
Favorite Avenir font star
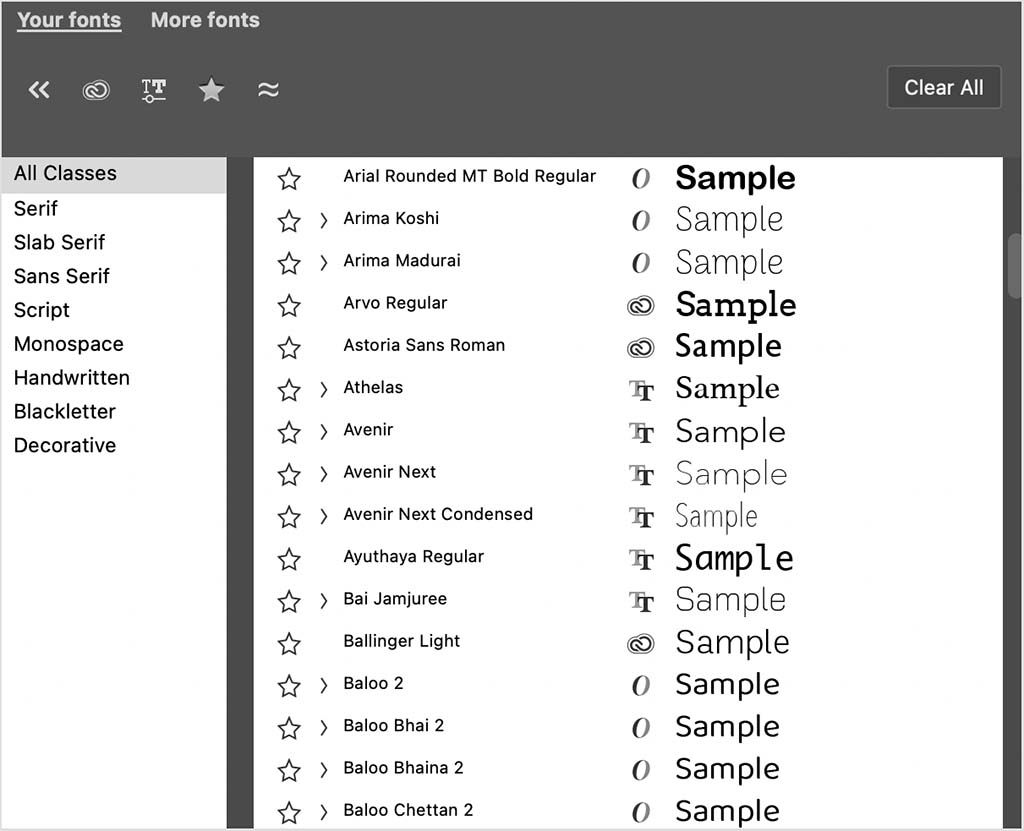(x=289, y=432)
